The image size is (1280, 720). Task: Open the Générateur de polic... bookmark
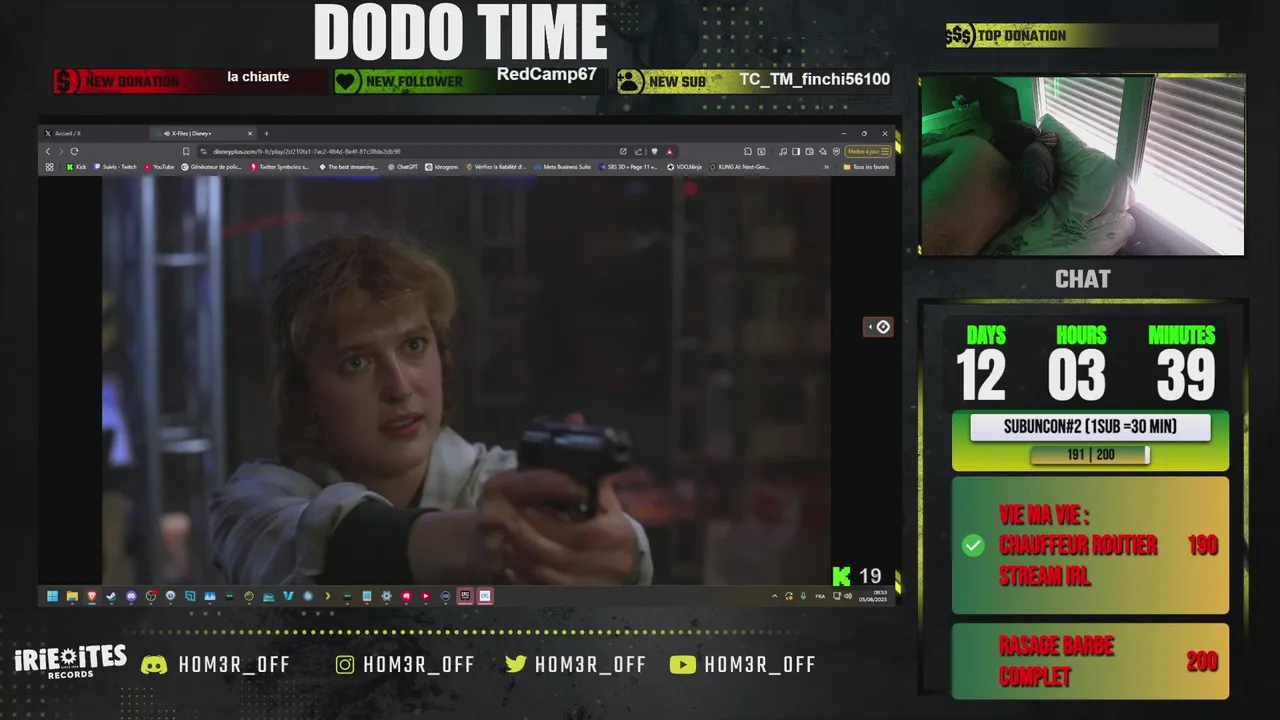click(212, 167)
